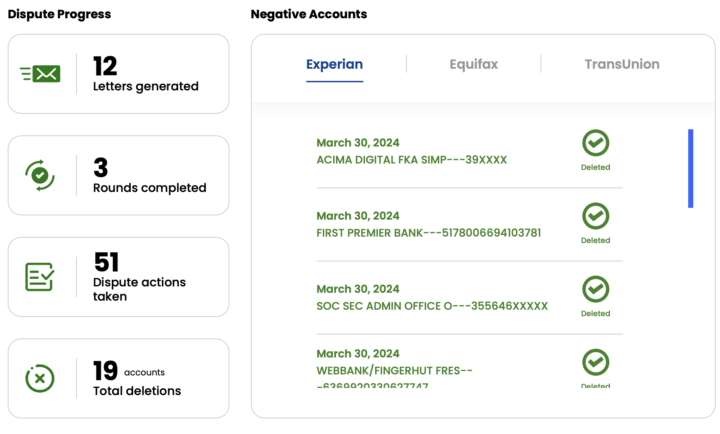Viewport: 720px width, 434px height.
Task: Click March 30, 2024 date above FIRST PREMIER
Action: (x=358, y=216)
